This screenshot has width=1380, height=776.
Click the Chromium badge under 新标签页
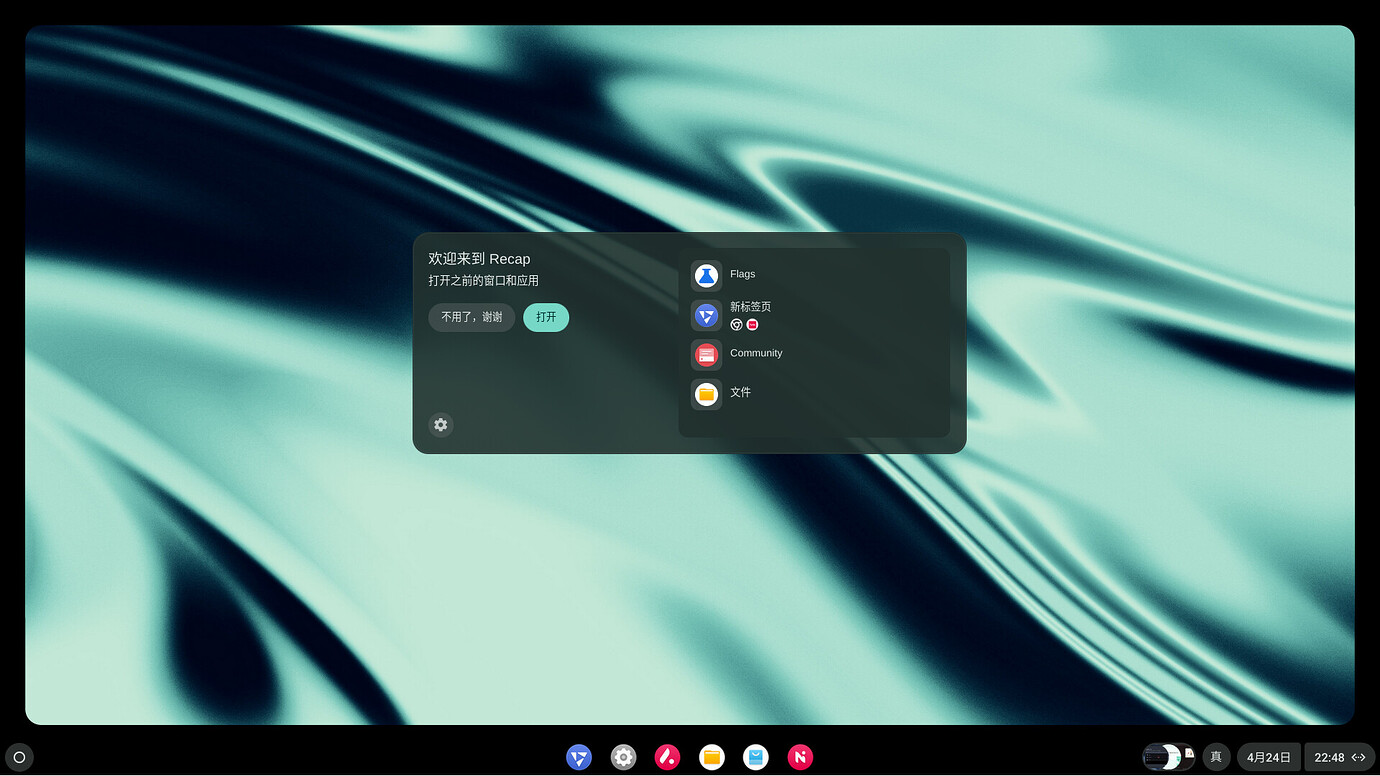click(x=737, y=325)
